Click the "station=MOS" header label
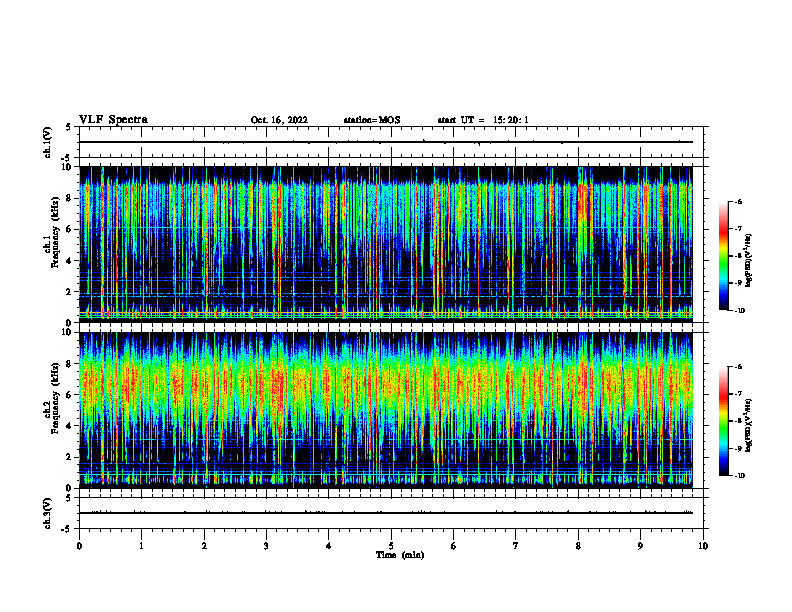792x612 pixels. (x=372, y=120)
